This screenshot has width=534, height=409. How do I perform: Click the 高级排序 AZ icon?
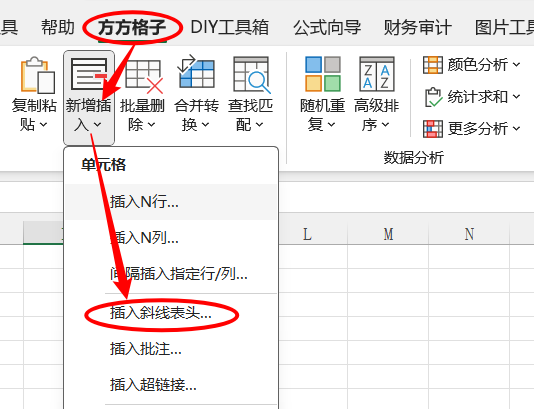(376, 74)
